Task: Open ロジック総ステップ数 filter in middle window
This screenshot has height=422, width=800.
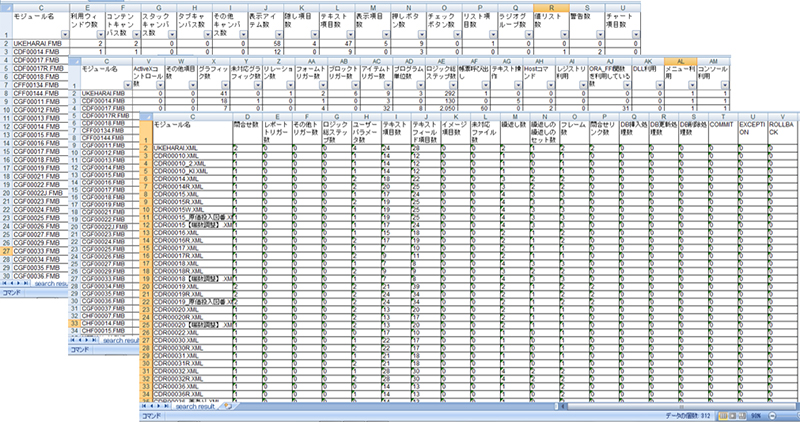Action: (x=454, y=85)
